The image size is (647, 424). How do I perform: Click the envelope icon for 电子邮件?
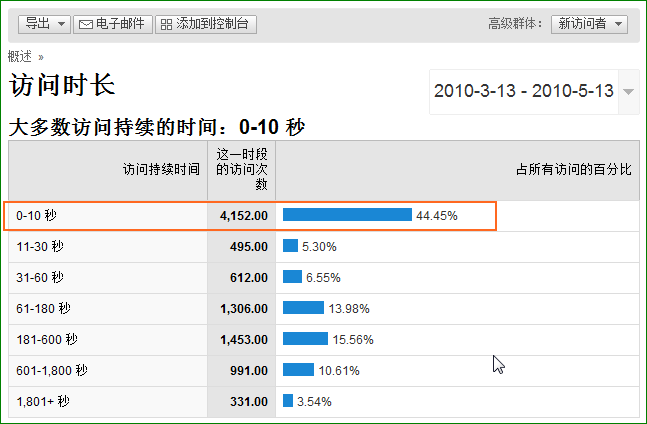pyautogui.click(x=86, y=24)
